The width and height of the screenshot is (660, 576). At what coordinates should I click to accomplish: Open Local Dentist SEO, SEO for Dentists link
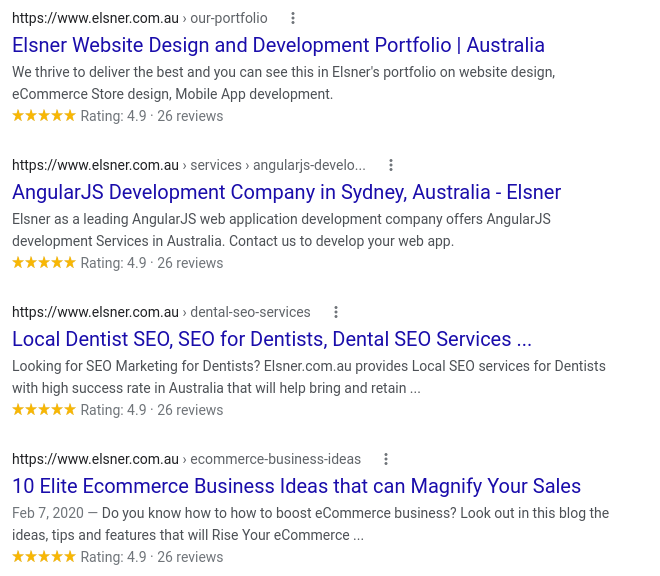(272, 339)
